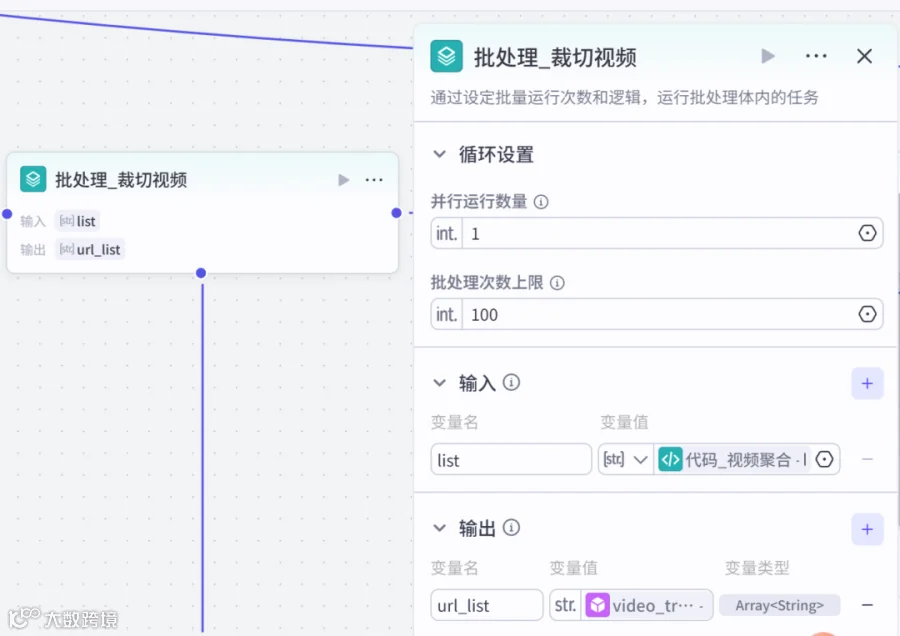Run the batch node from panel header
This screenshot has width=900, height=636.
(768, 56)
